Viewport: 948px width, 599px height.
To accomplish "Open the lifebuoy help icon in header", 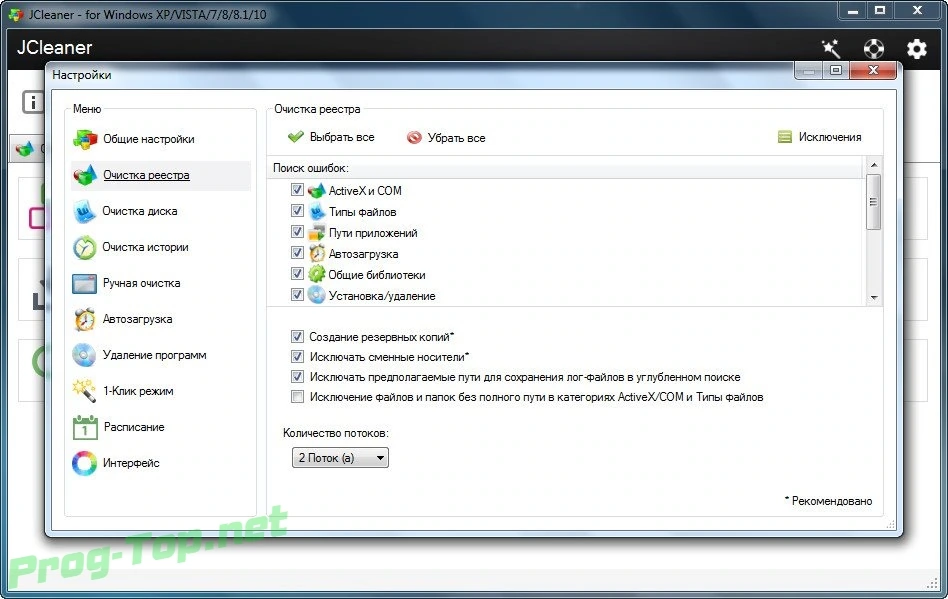I will click(874, 48).
